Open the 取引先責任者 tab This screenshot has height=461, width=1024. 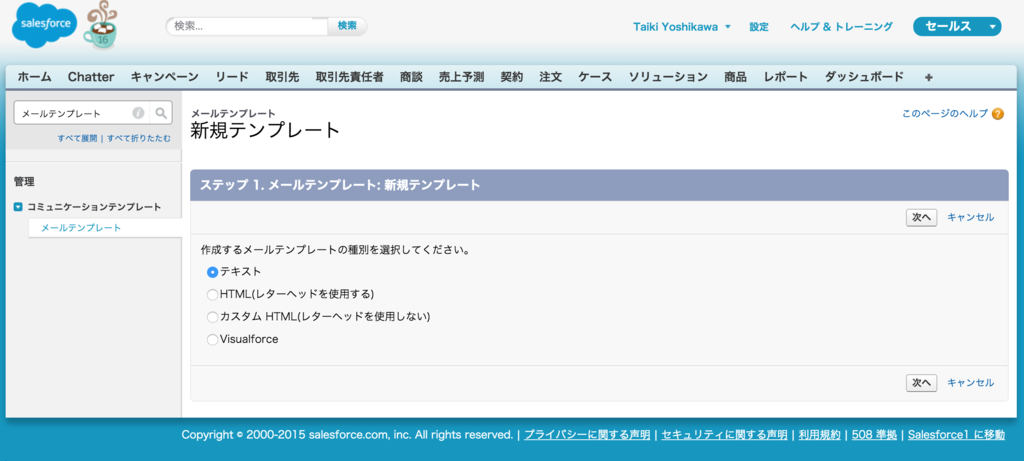point(349,77)
